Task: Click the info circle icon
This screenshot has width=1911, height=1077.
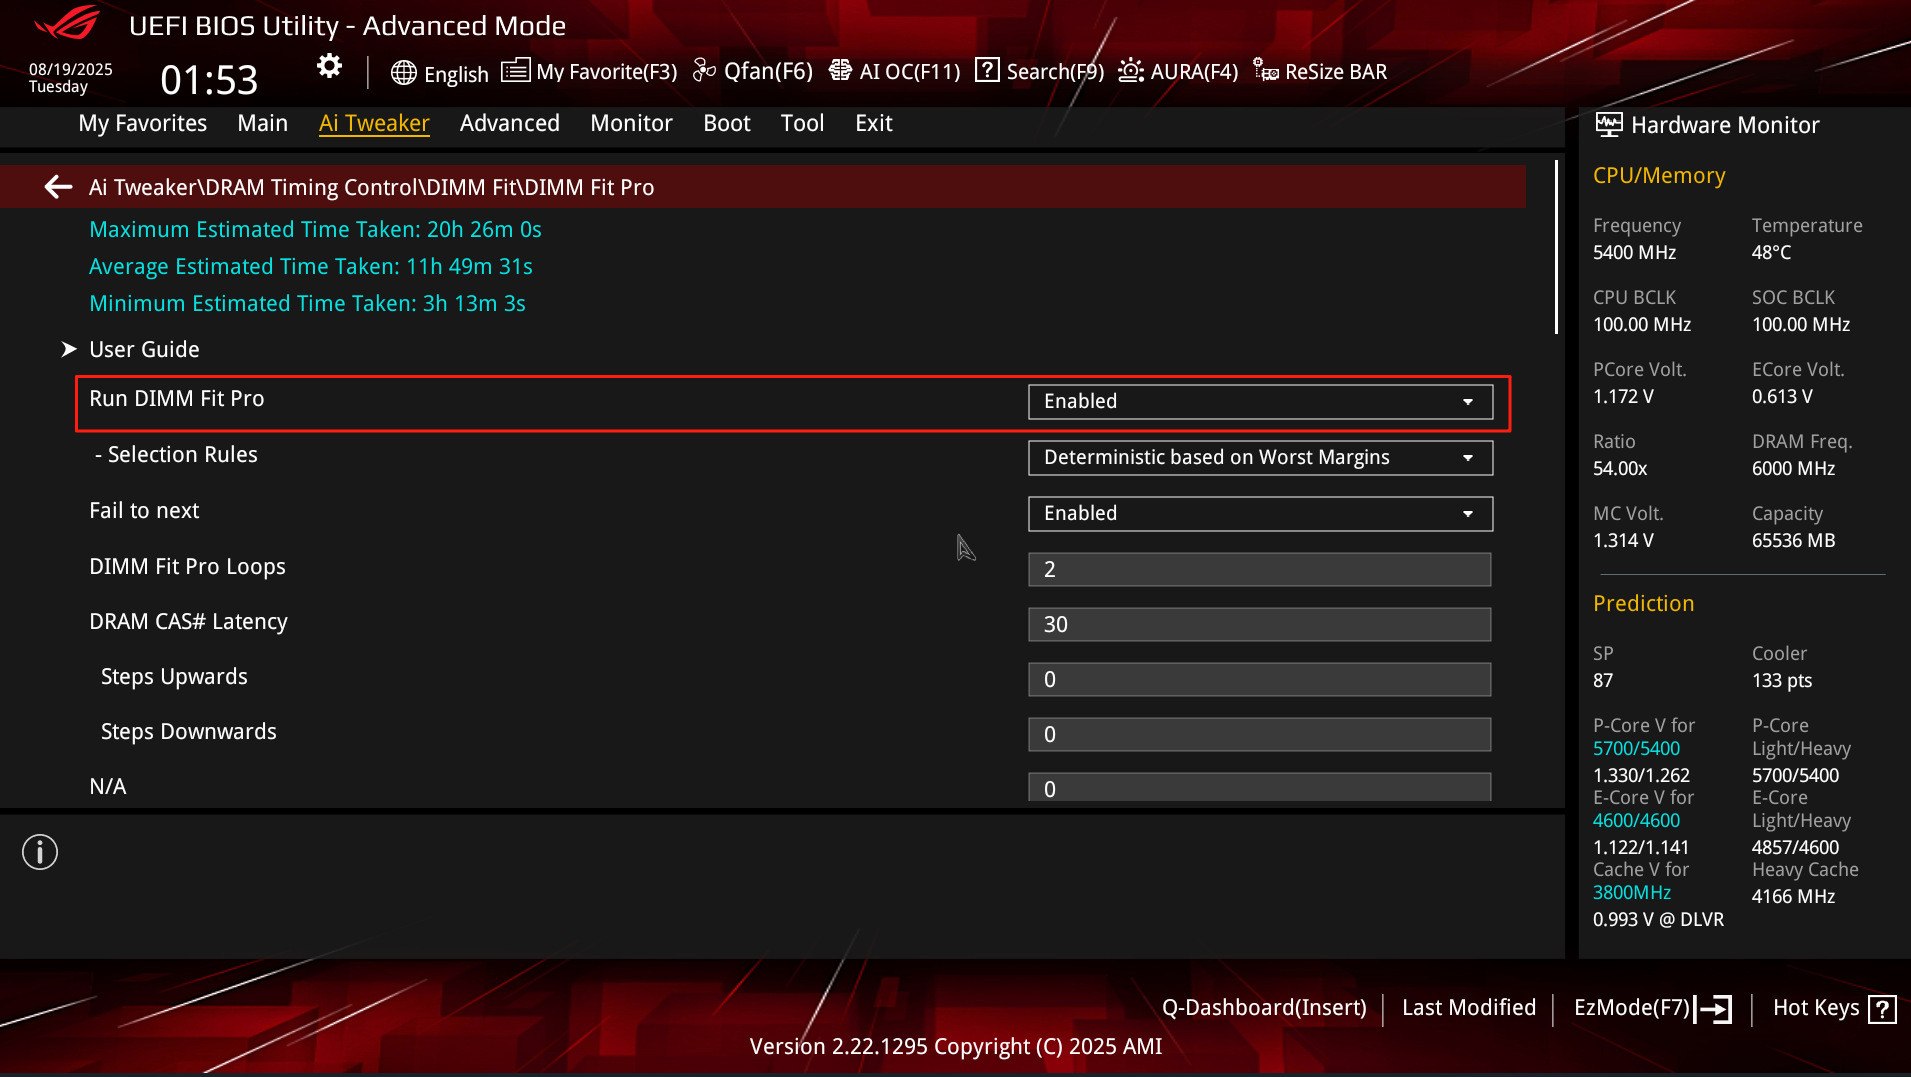Action: 40,852
